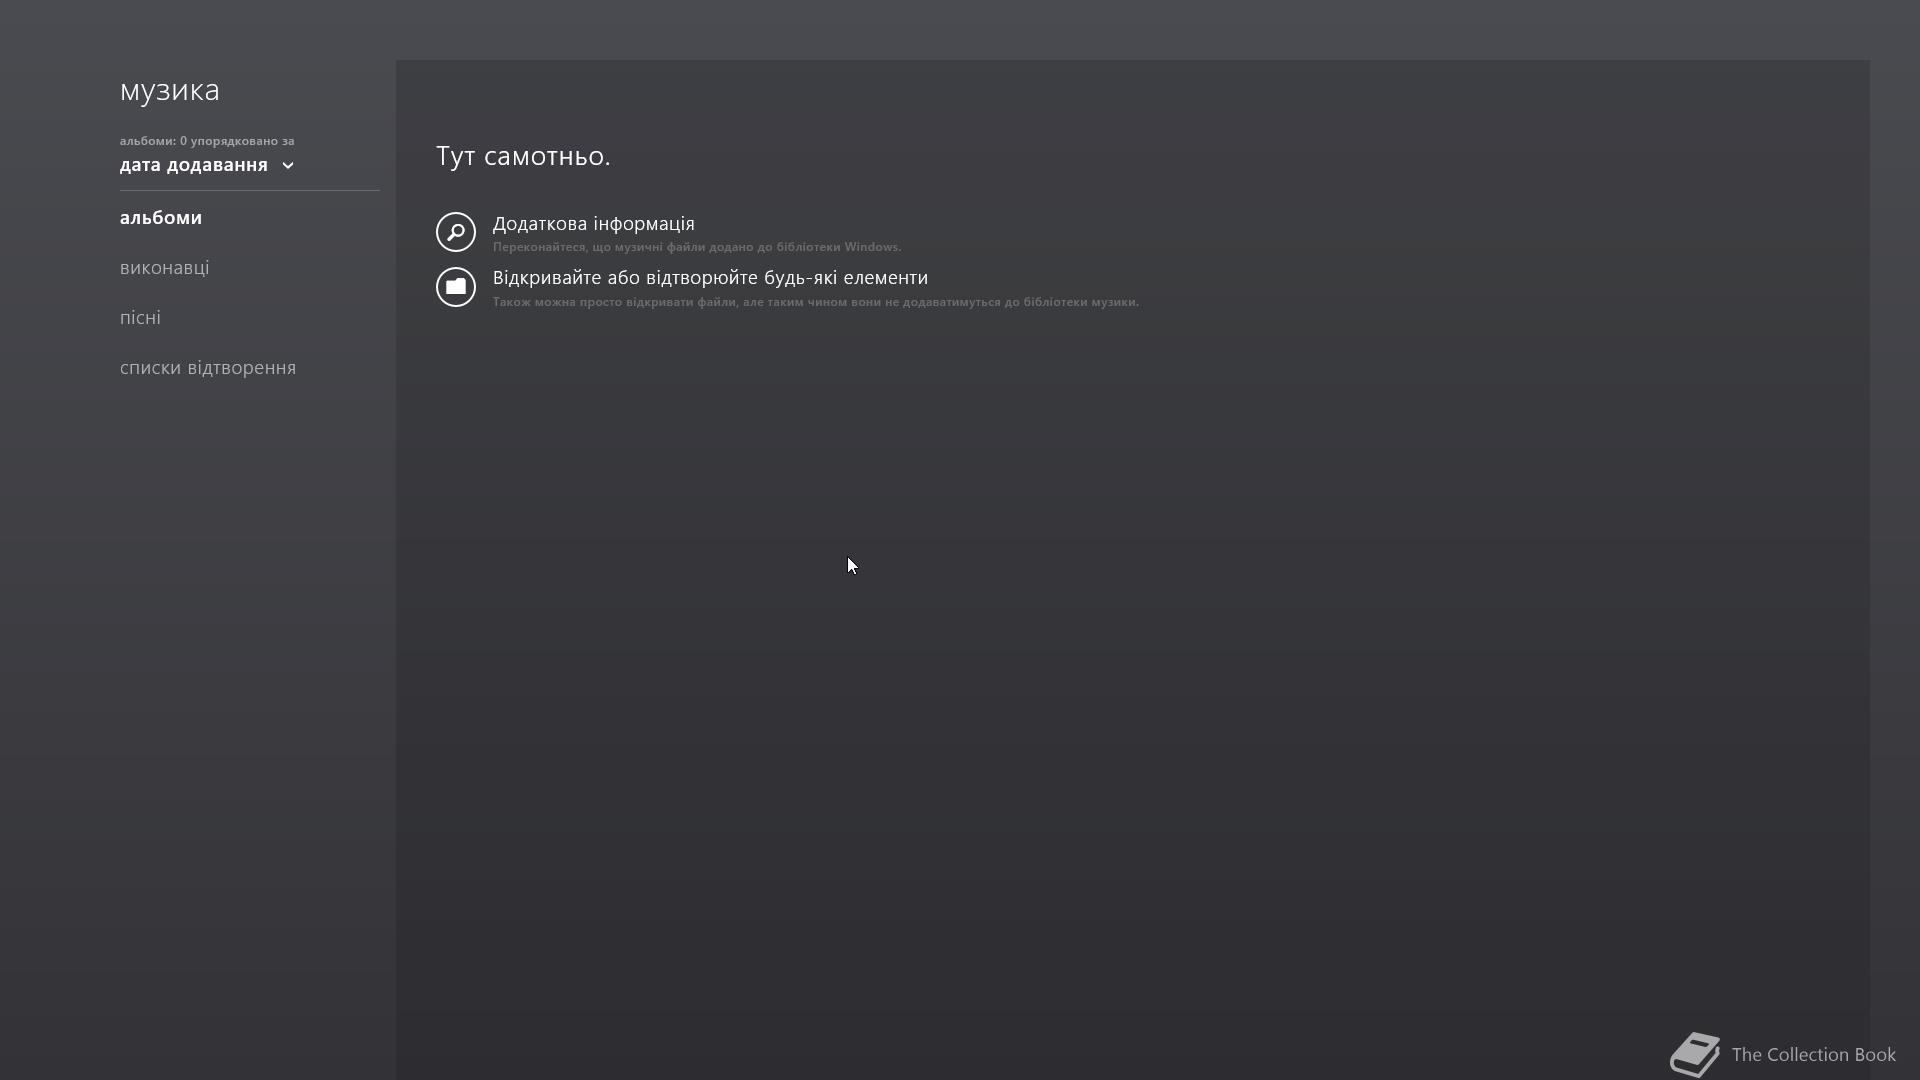Viewport: 1920px width, 1080px height.
Task: Click the Додаткова інформація link
Action: [x=594, y=224]
